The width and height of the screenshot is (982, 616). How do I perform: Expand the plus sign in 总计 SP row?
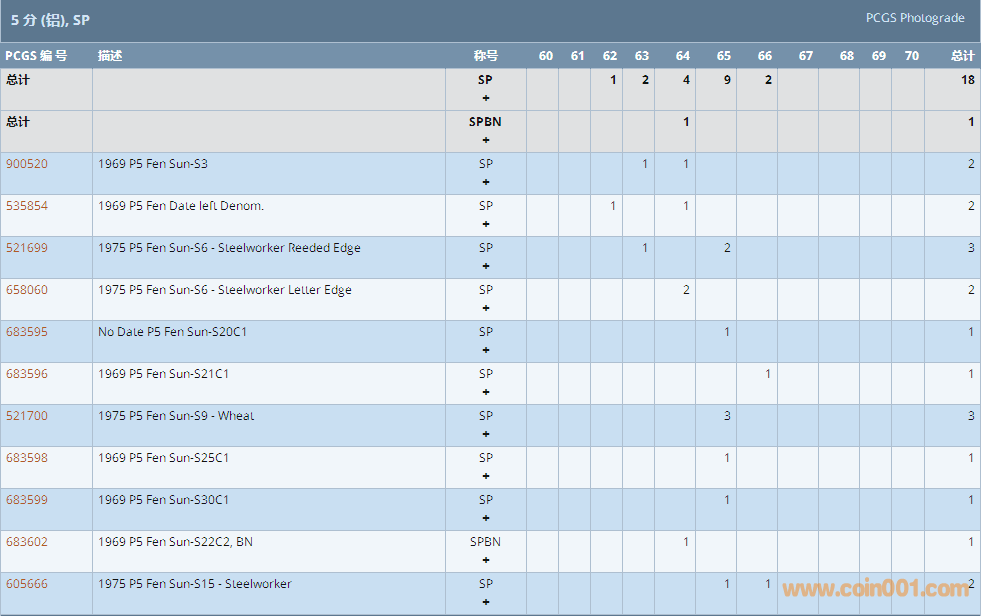[486, 98]
